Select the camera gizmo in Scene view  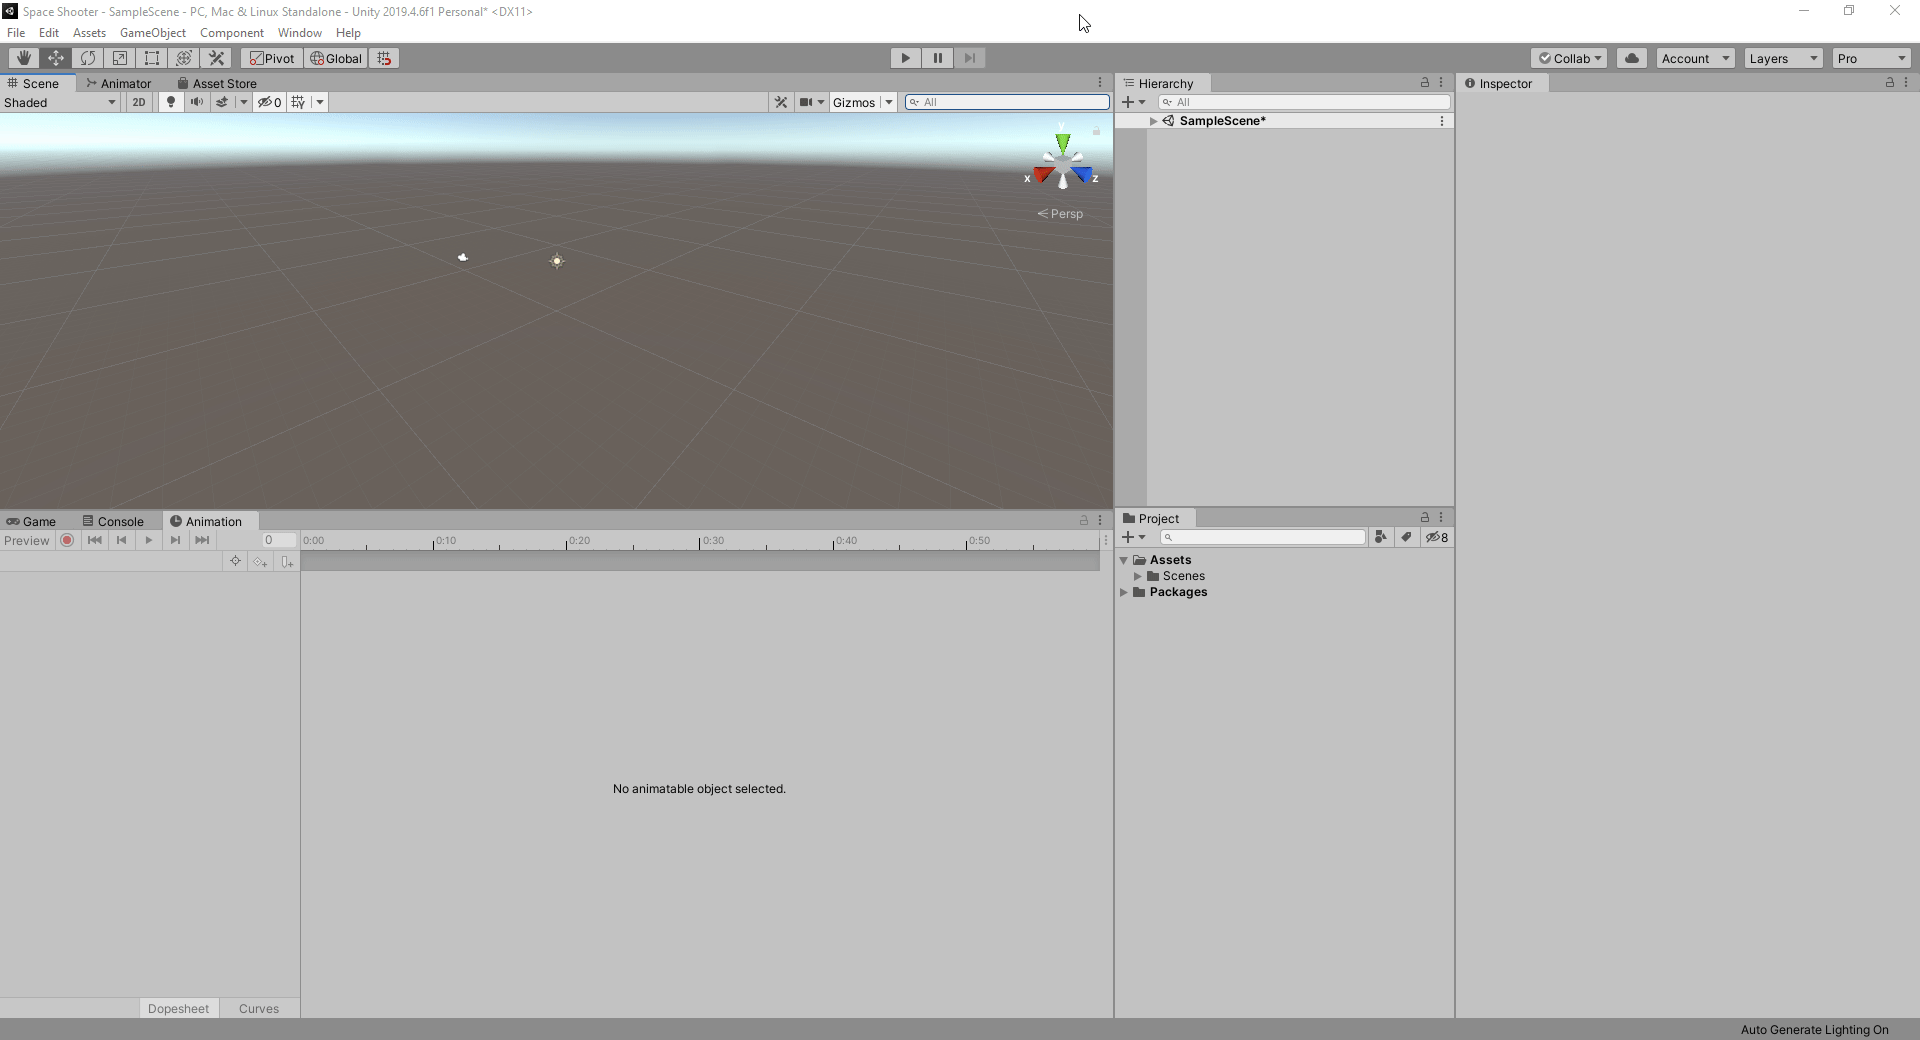463,258
